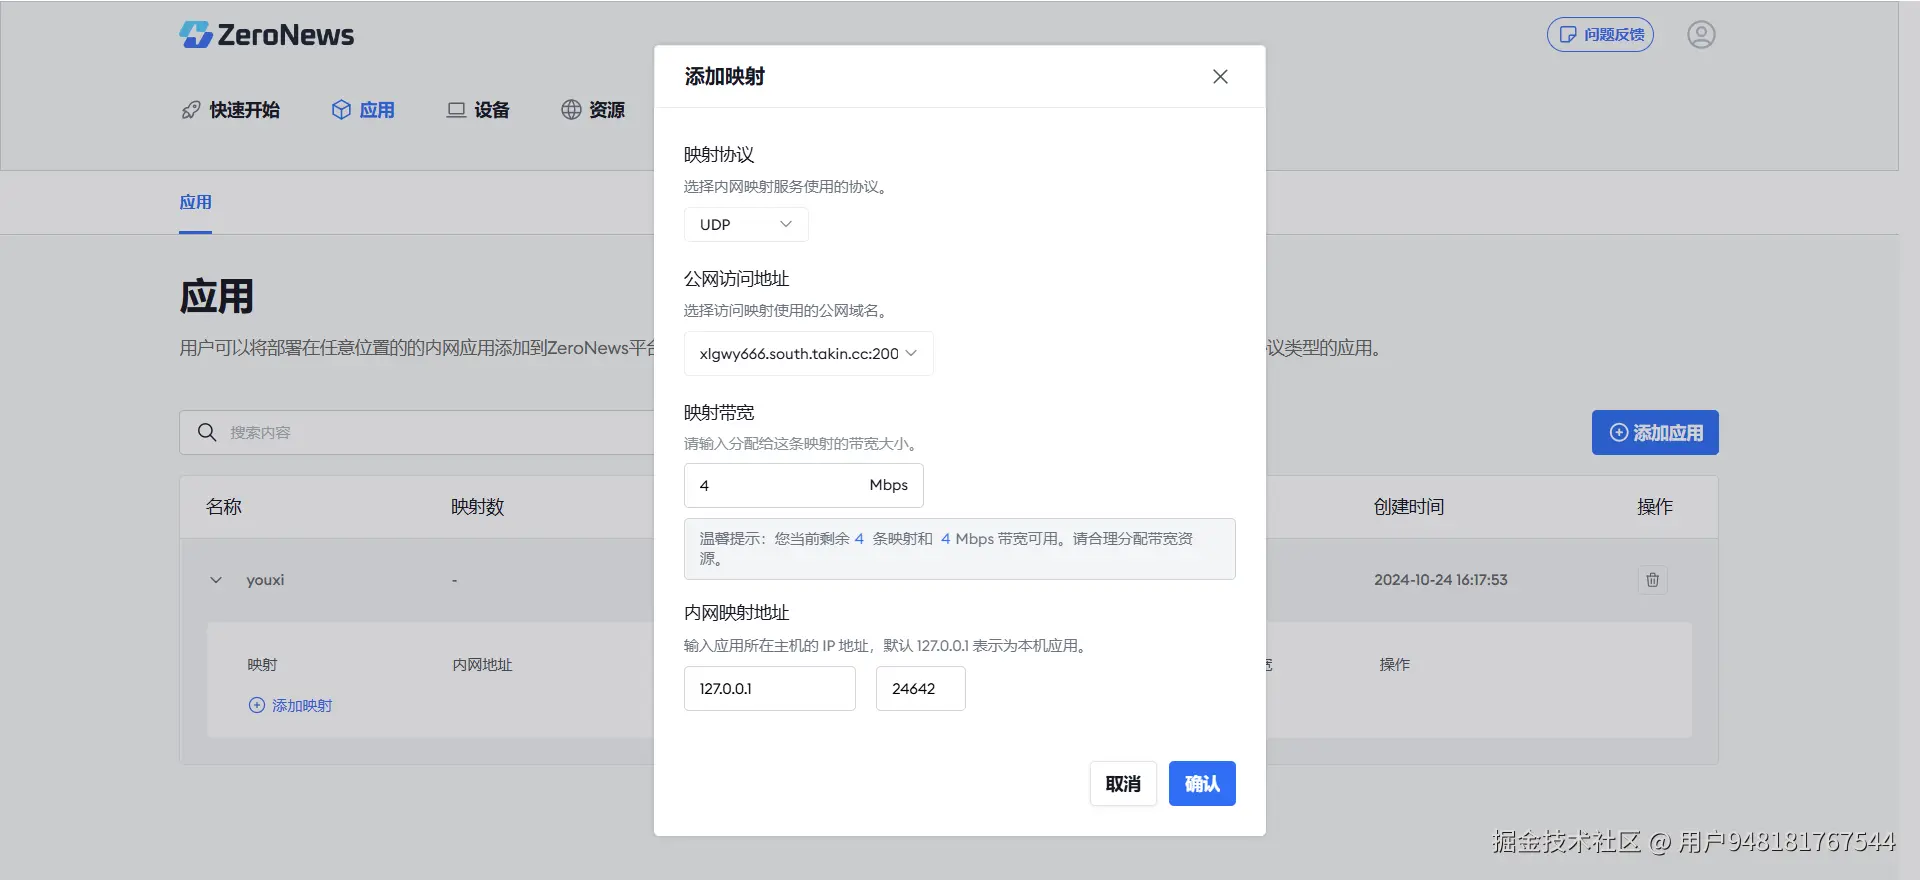Click the rocket icon beside 快速开始
Image resolution: width=1920 pixels, height=880 pixels.
[x=191, y=110]
